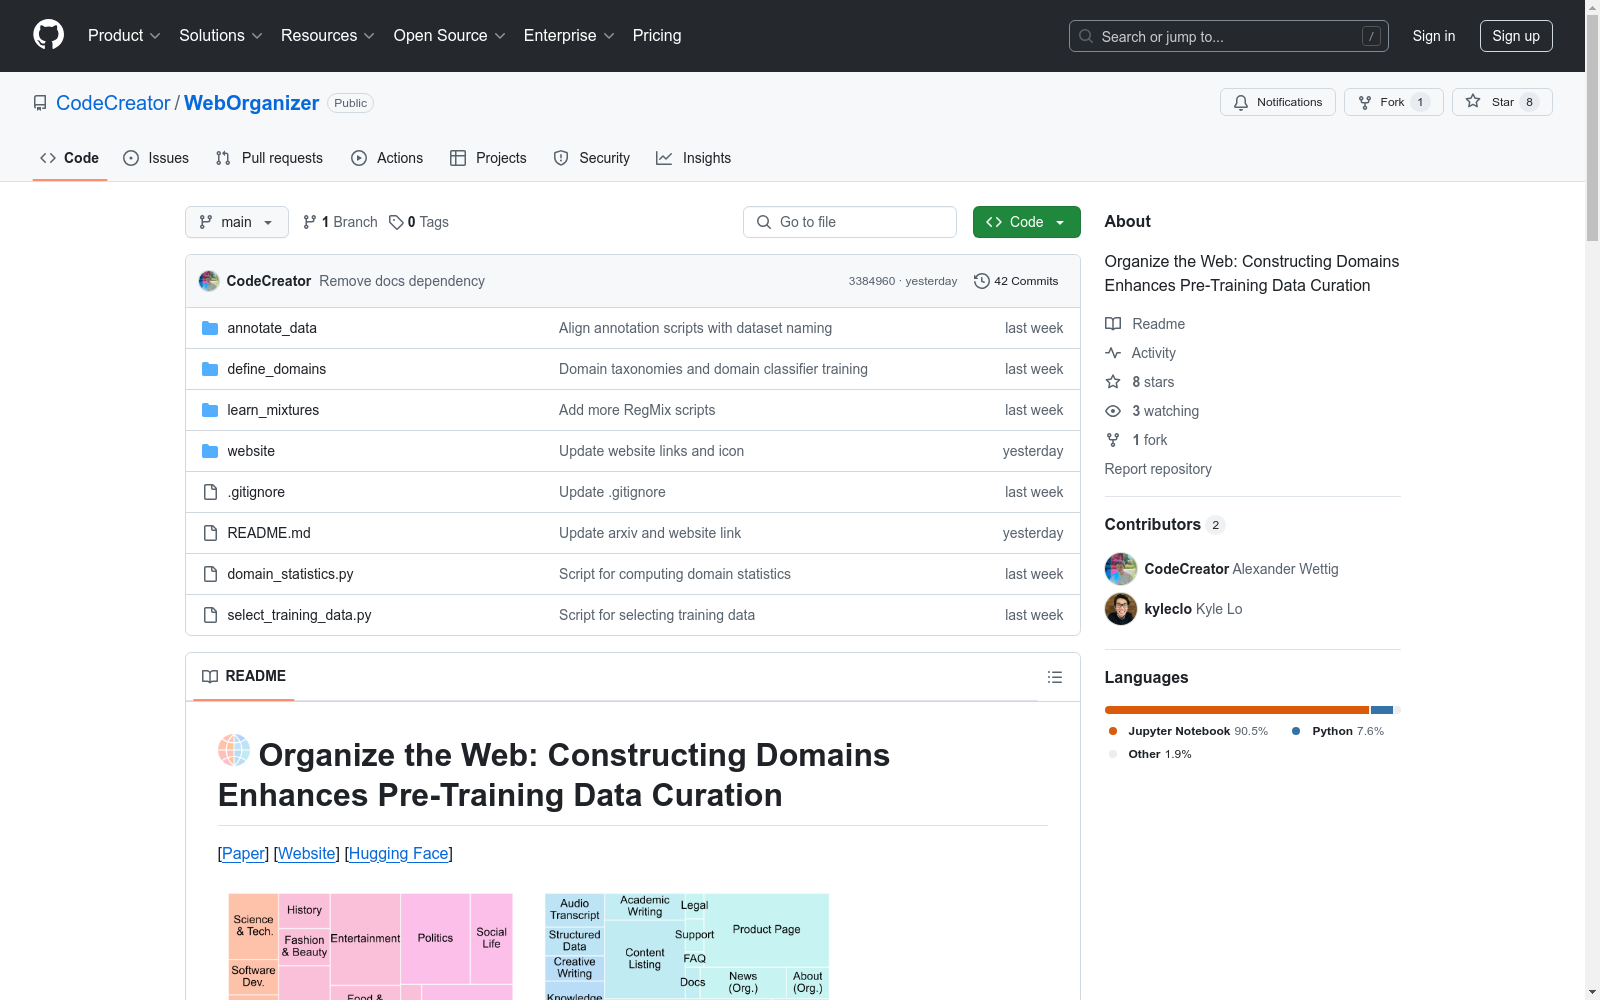The width and height of the screenshot is (1600, 1000).
Task: Click the kyleclo contributor avatar
Action: (x=1120, y=609)
